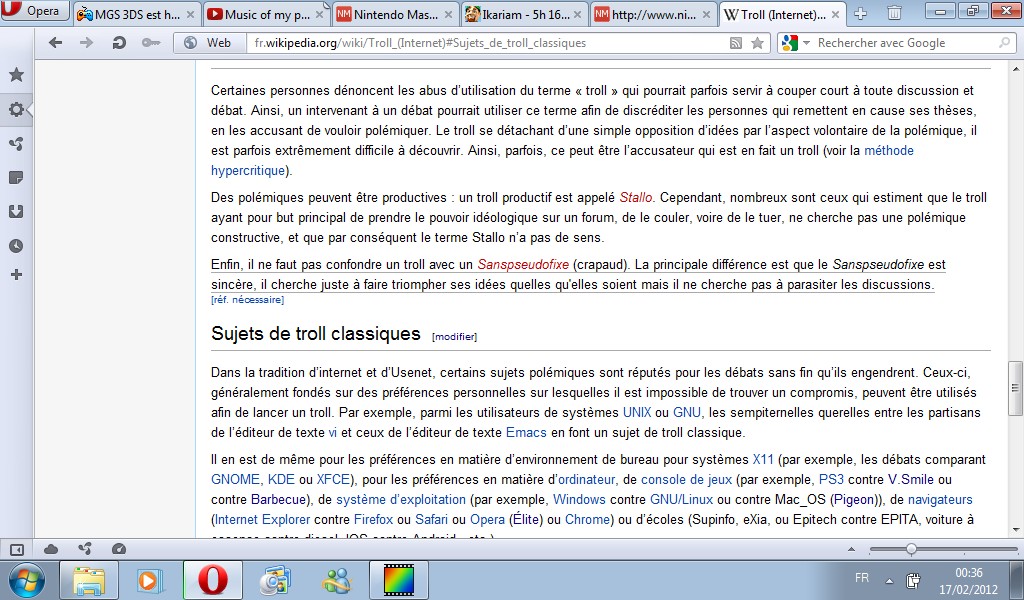Follow the red Stallo link
1024x600 pixels.
point(635,198)
